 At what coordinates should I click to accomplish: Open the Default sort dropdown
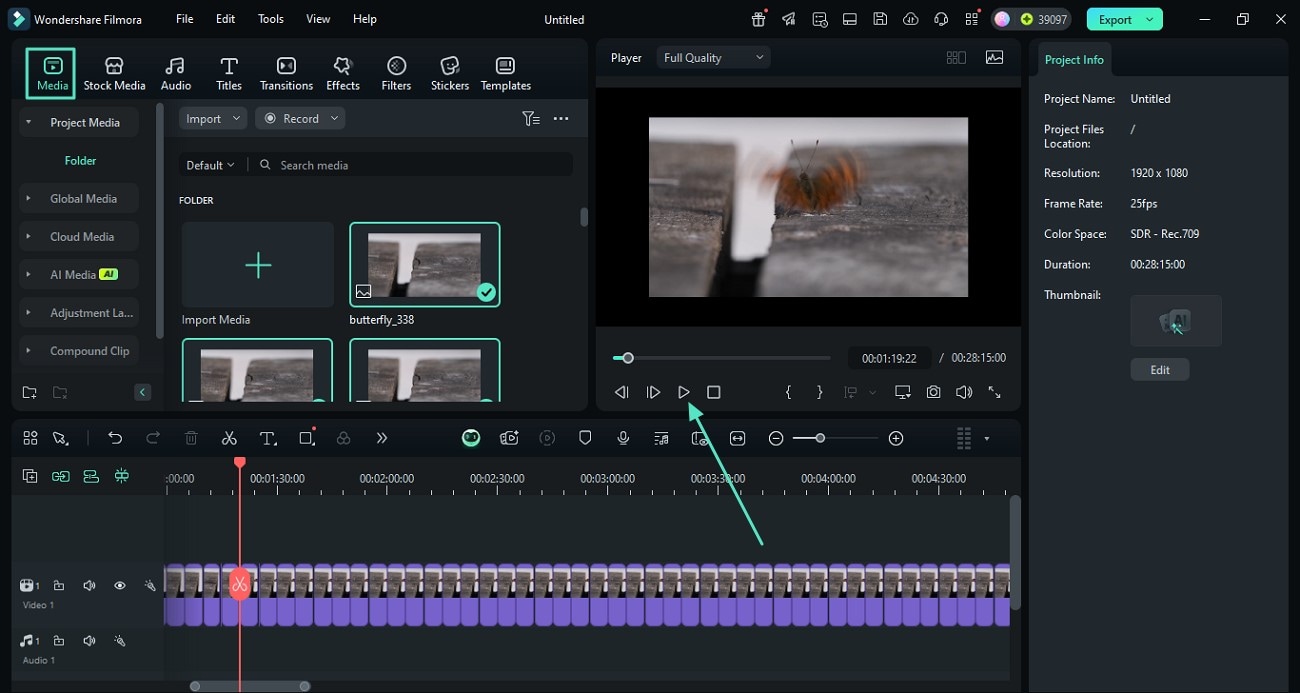(210, 165)
